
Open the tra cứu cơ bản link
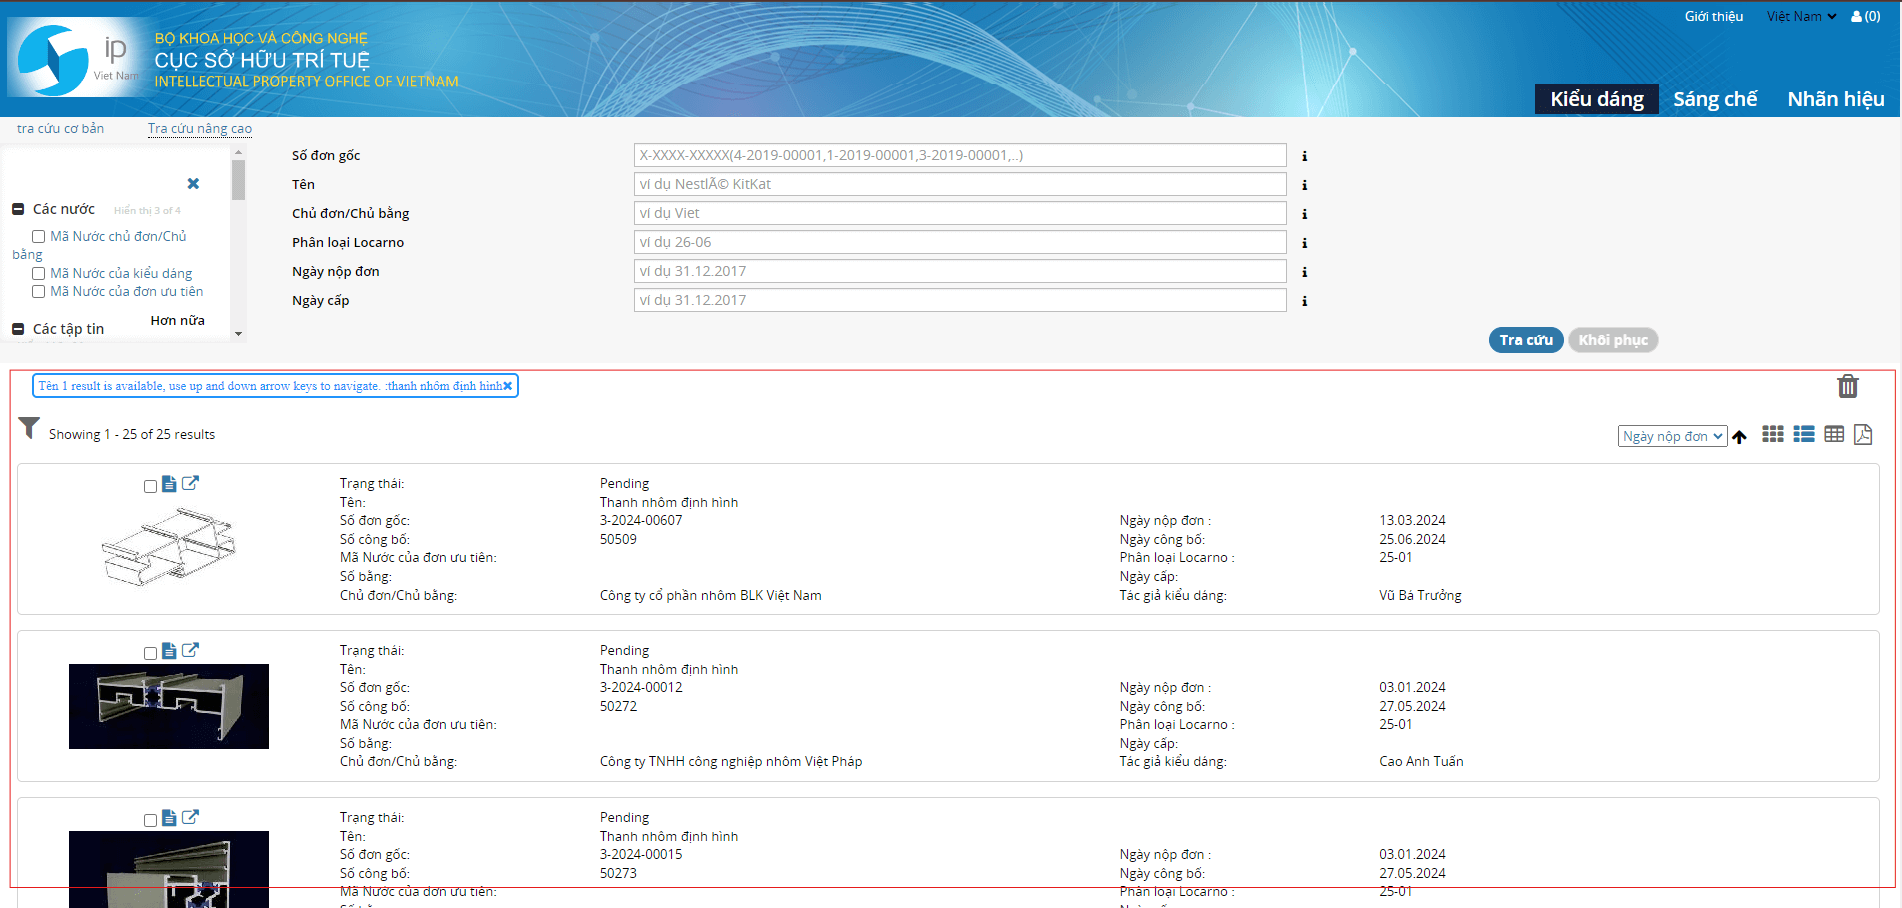tap(60, 129)
